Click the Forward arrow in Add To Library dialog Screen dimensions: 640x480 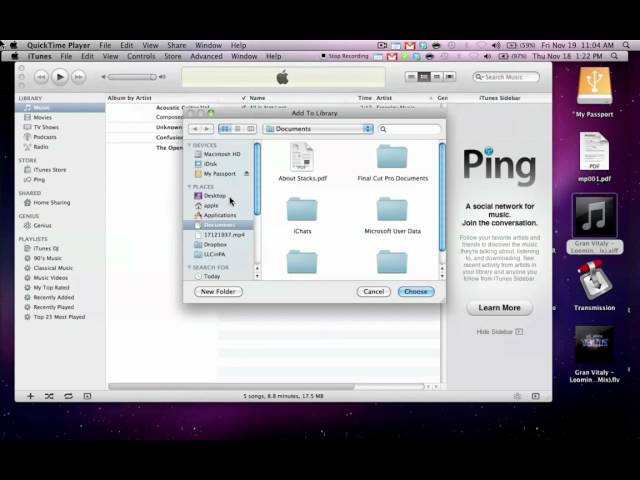click(207, 129)
